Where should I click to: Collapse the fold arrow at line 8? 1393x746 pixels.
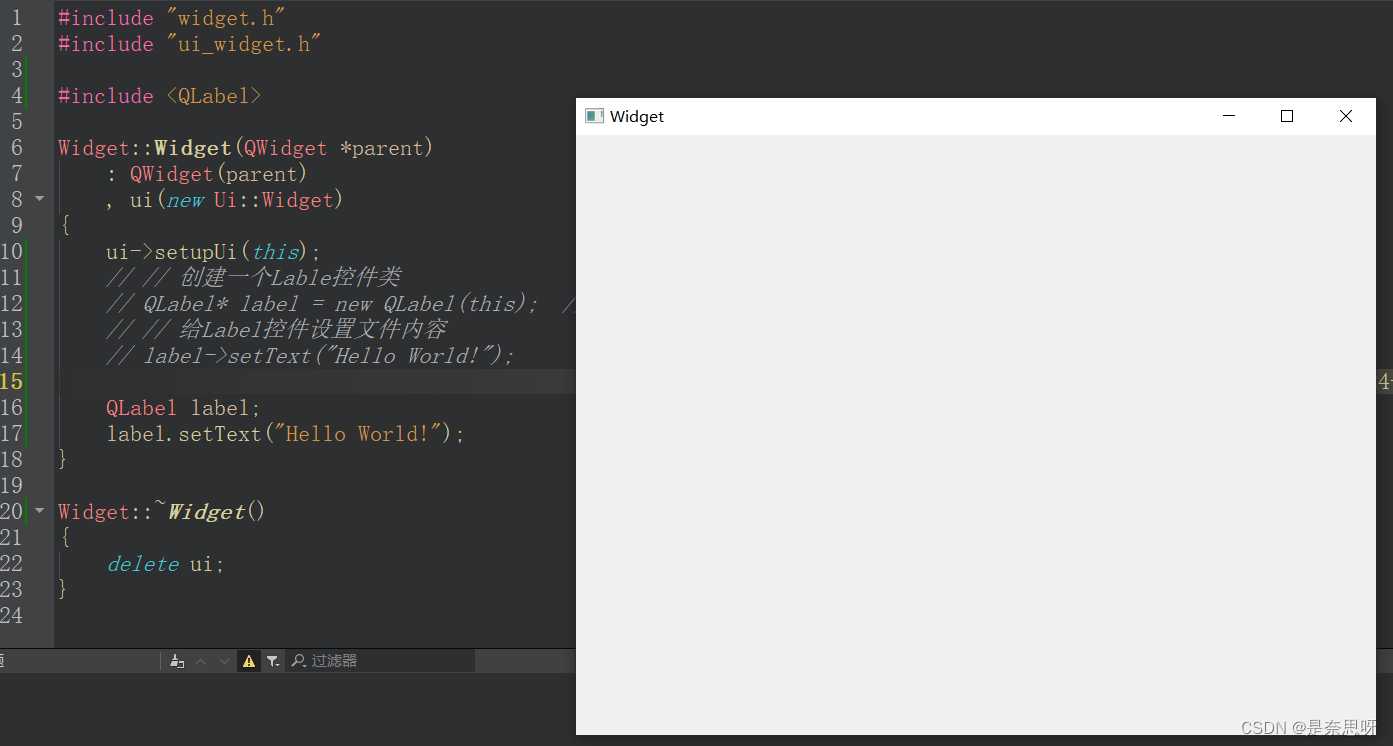click(40, 199)
